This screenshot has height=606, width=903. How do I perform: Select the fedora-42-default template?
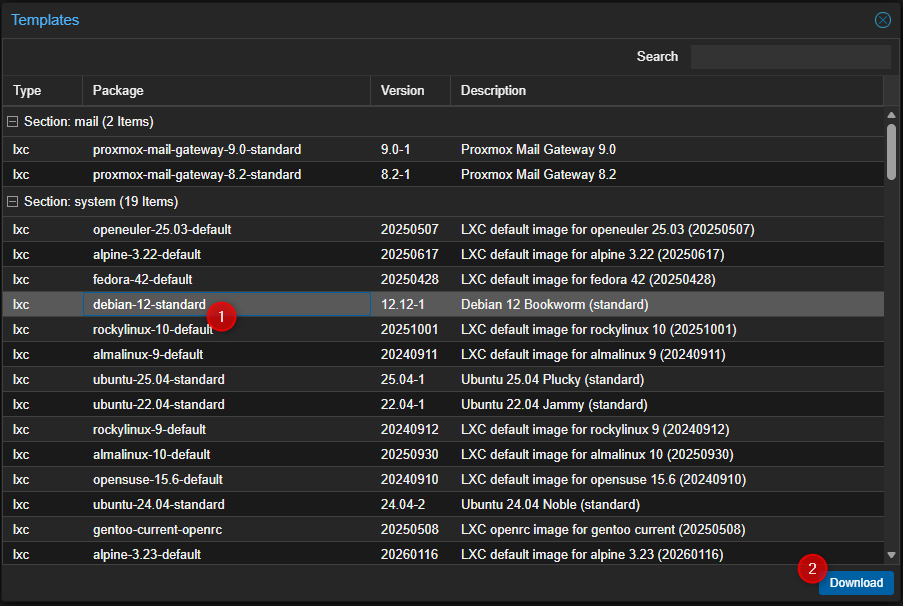pos(200,279)
